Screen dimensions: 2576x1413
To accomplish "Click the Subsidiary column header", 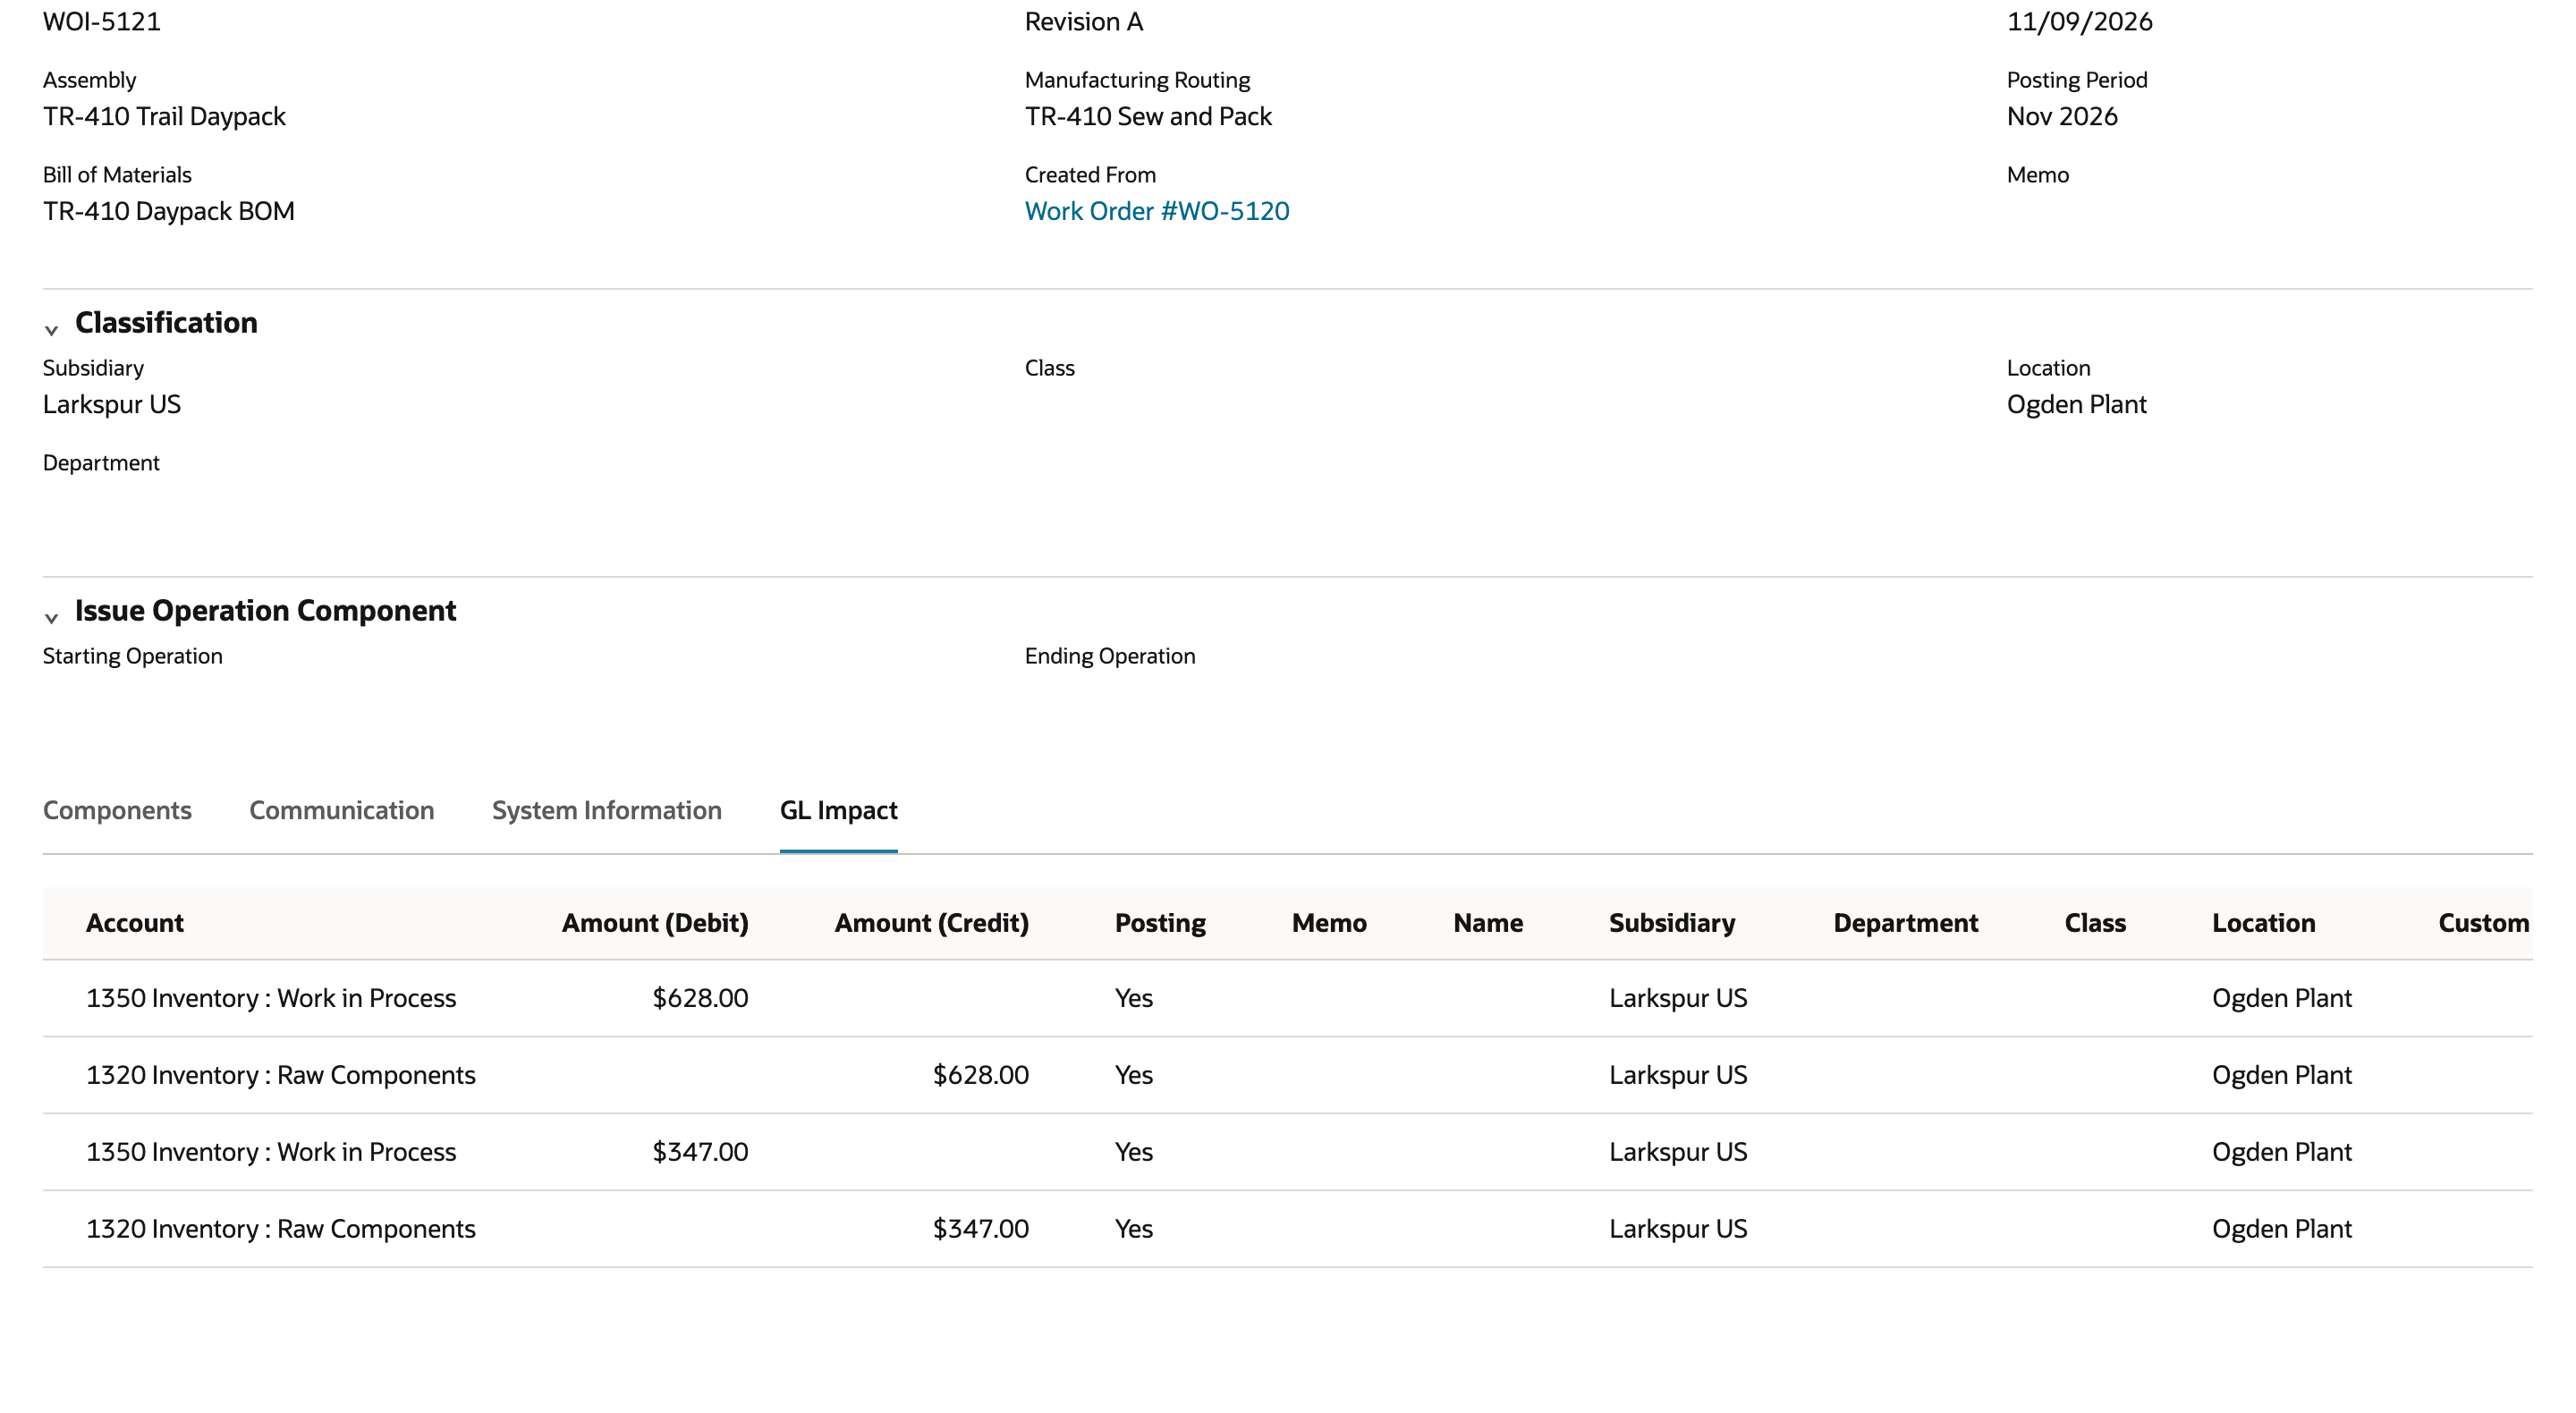I will tap(1672, 923).
